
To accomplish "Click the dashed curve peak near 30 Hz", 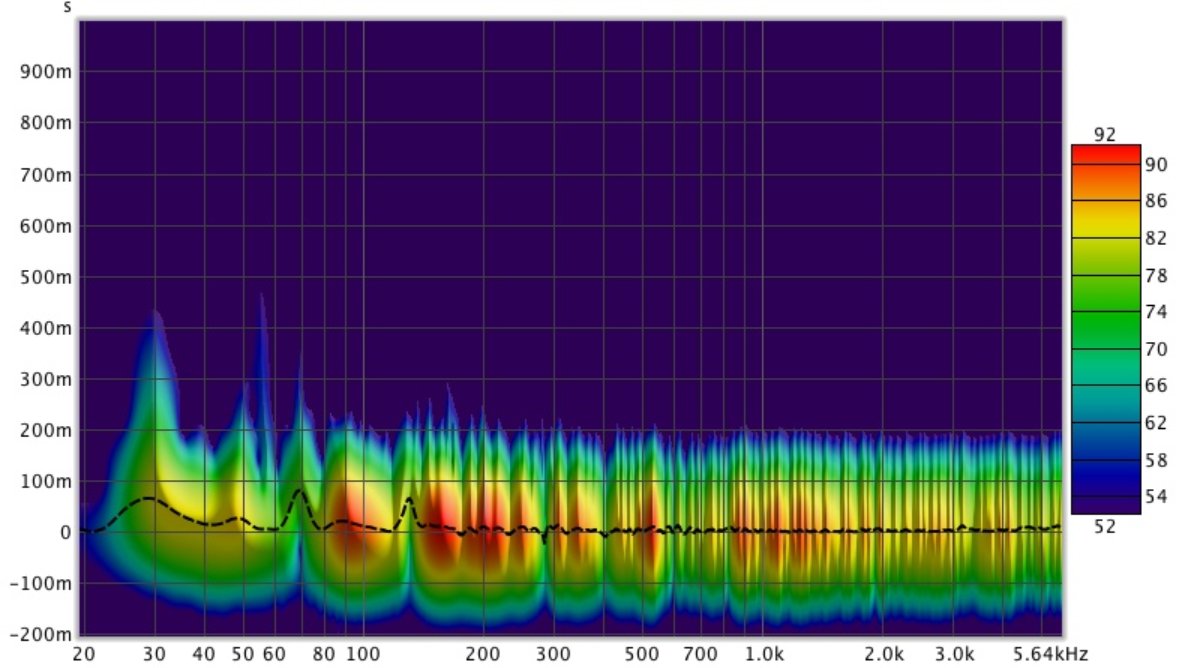I will click(149, 498).
